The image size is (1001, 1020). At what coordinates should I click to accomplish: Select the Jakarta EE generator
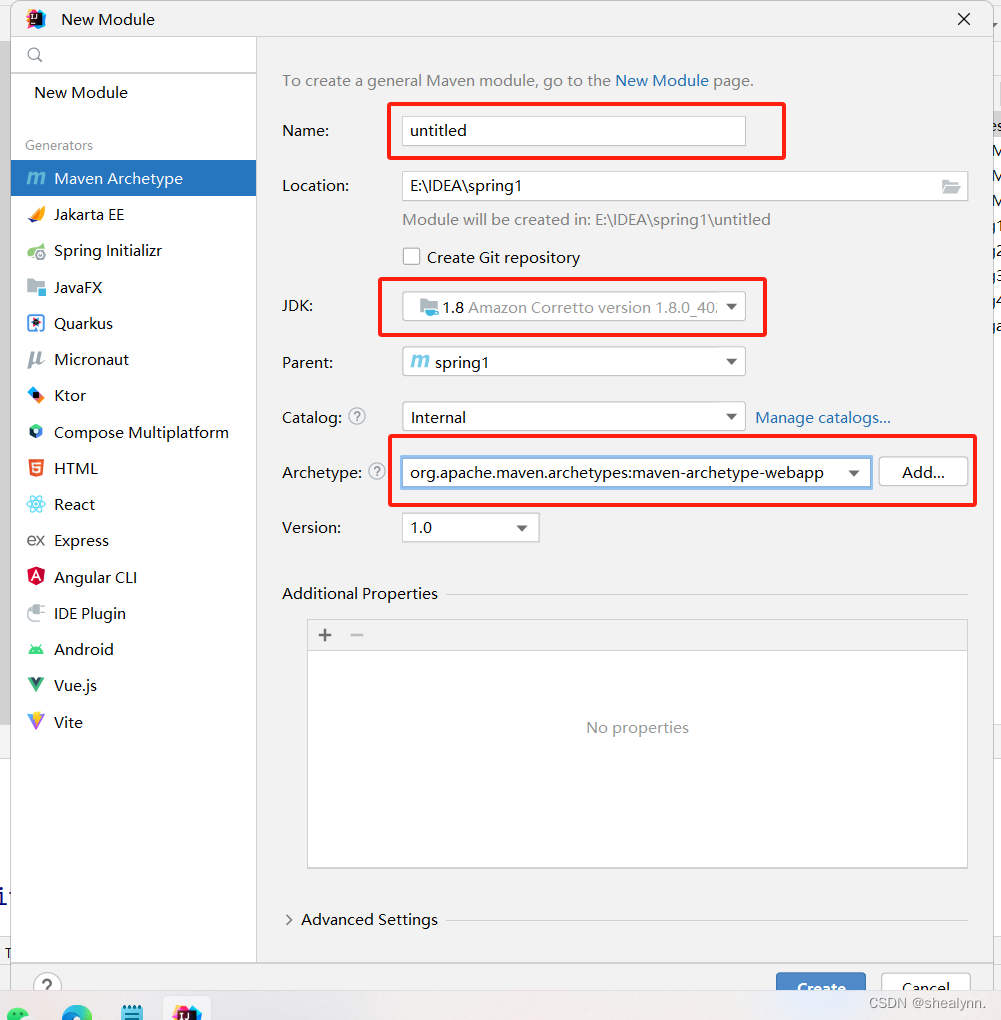coord(92,214)
